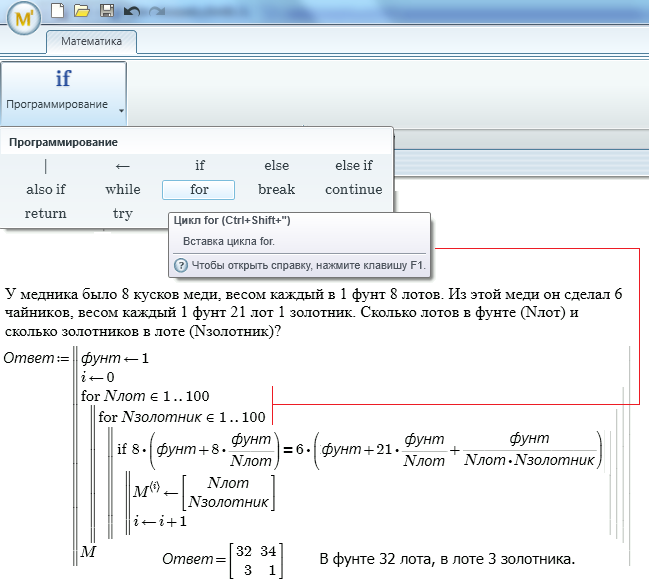649x582 pixels.
Task: Insert a 'break' statement
Action: tap(276, 190)
